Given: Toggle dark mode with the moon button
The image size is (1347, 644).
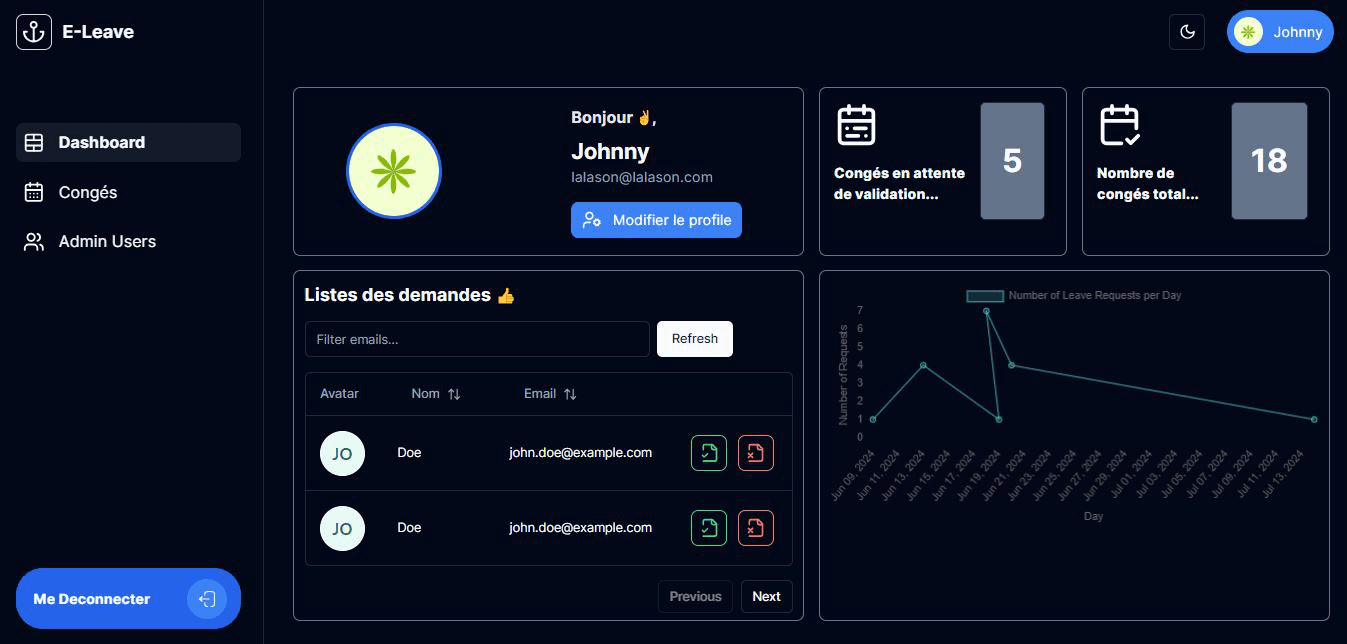Looking at the screenshot, I should coord(1186,31).
